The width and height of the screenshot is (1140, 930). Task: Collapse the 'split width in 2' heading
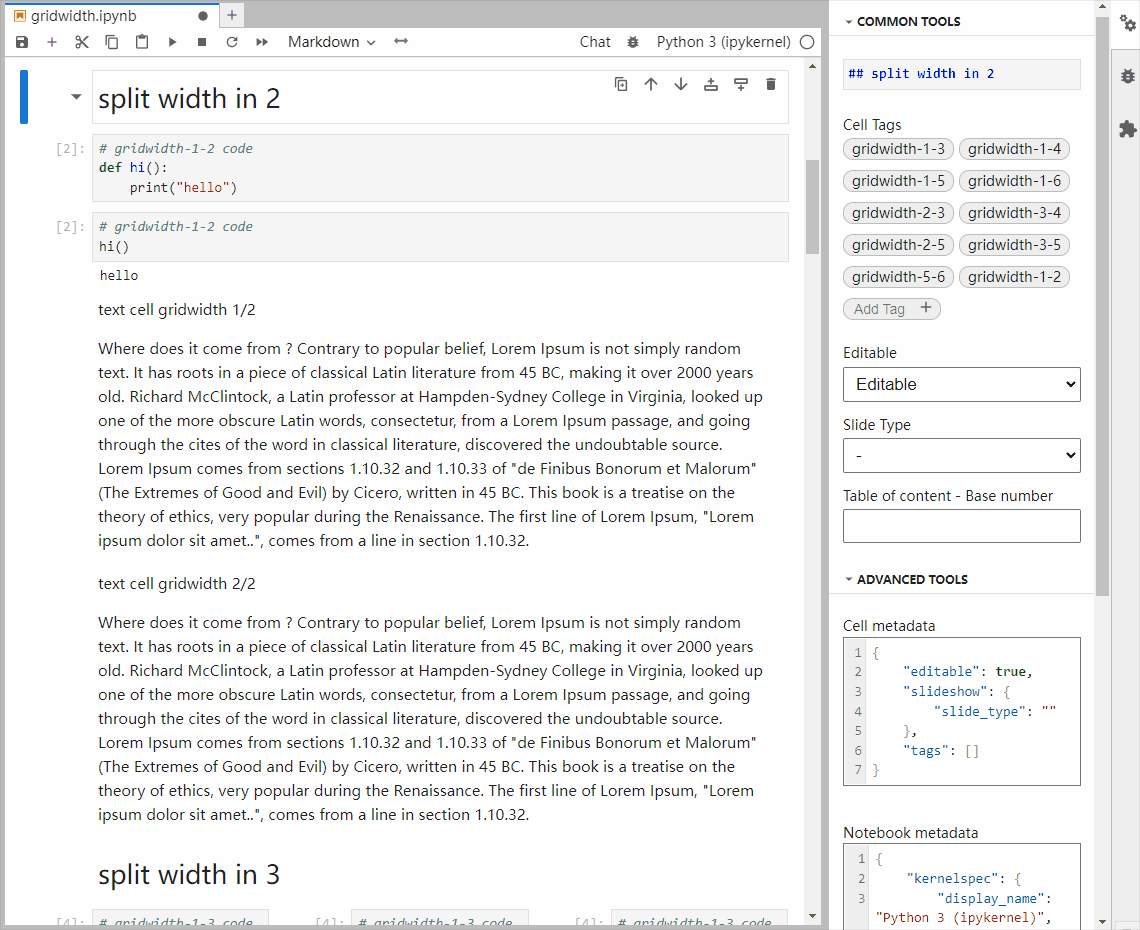tap(76, 97)
